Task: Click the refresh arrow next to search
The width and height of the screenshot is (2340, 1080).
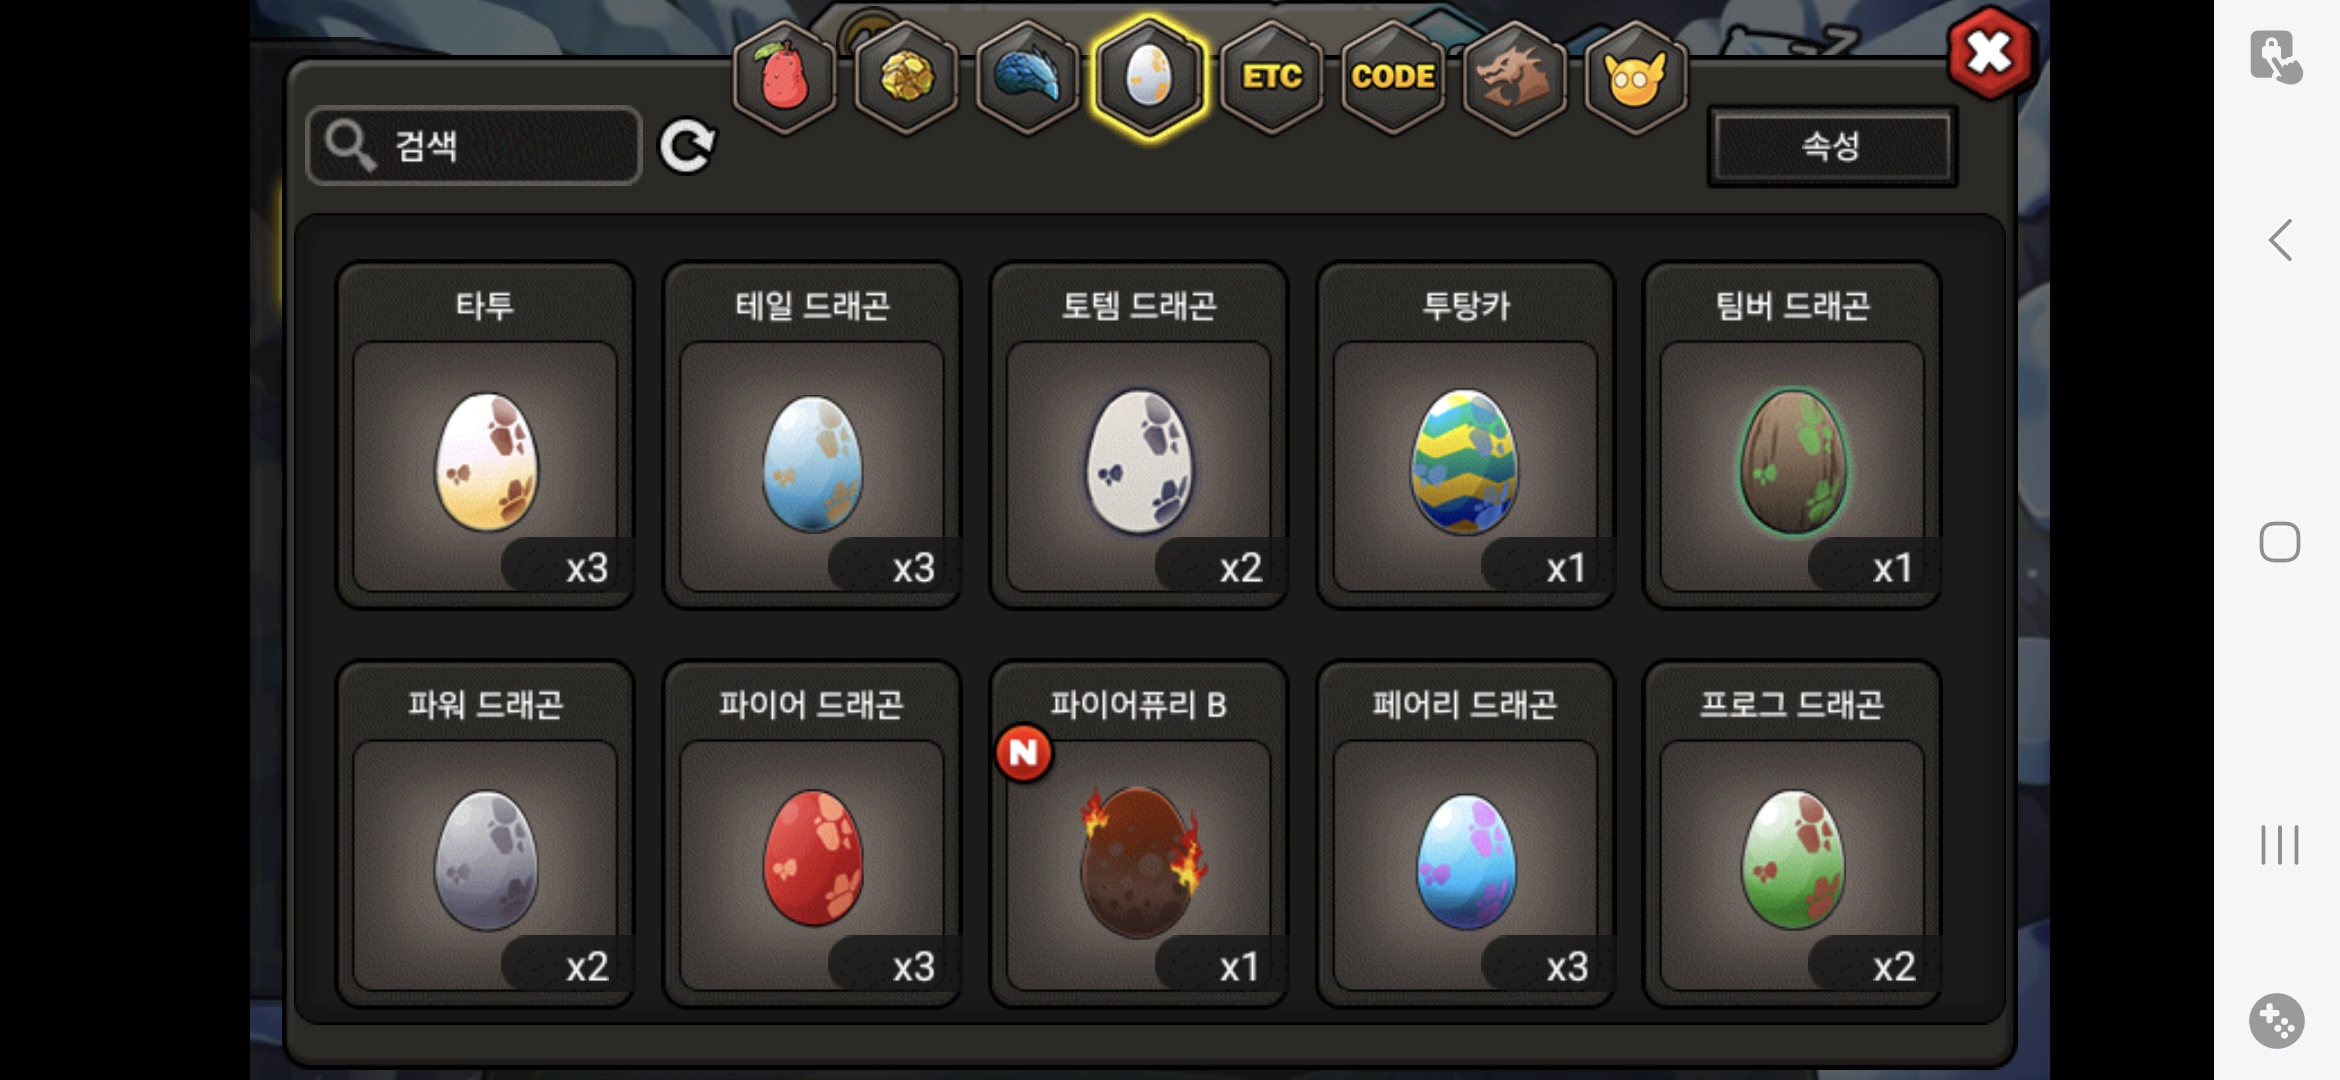Action: (687, 147)
